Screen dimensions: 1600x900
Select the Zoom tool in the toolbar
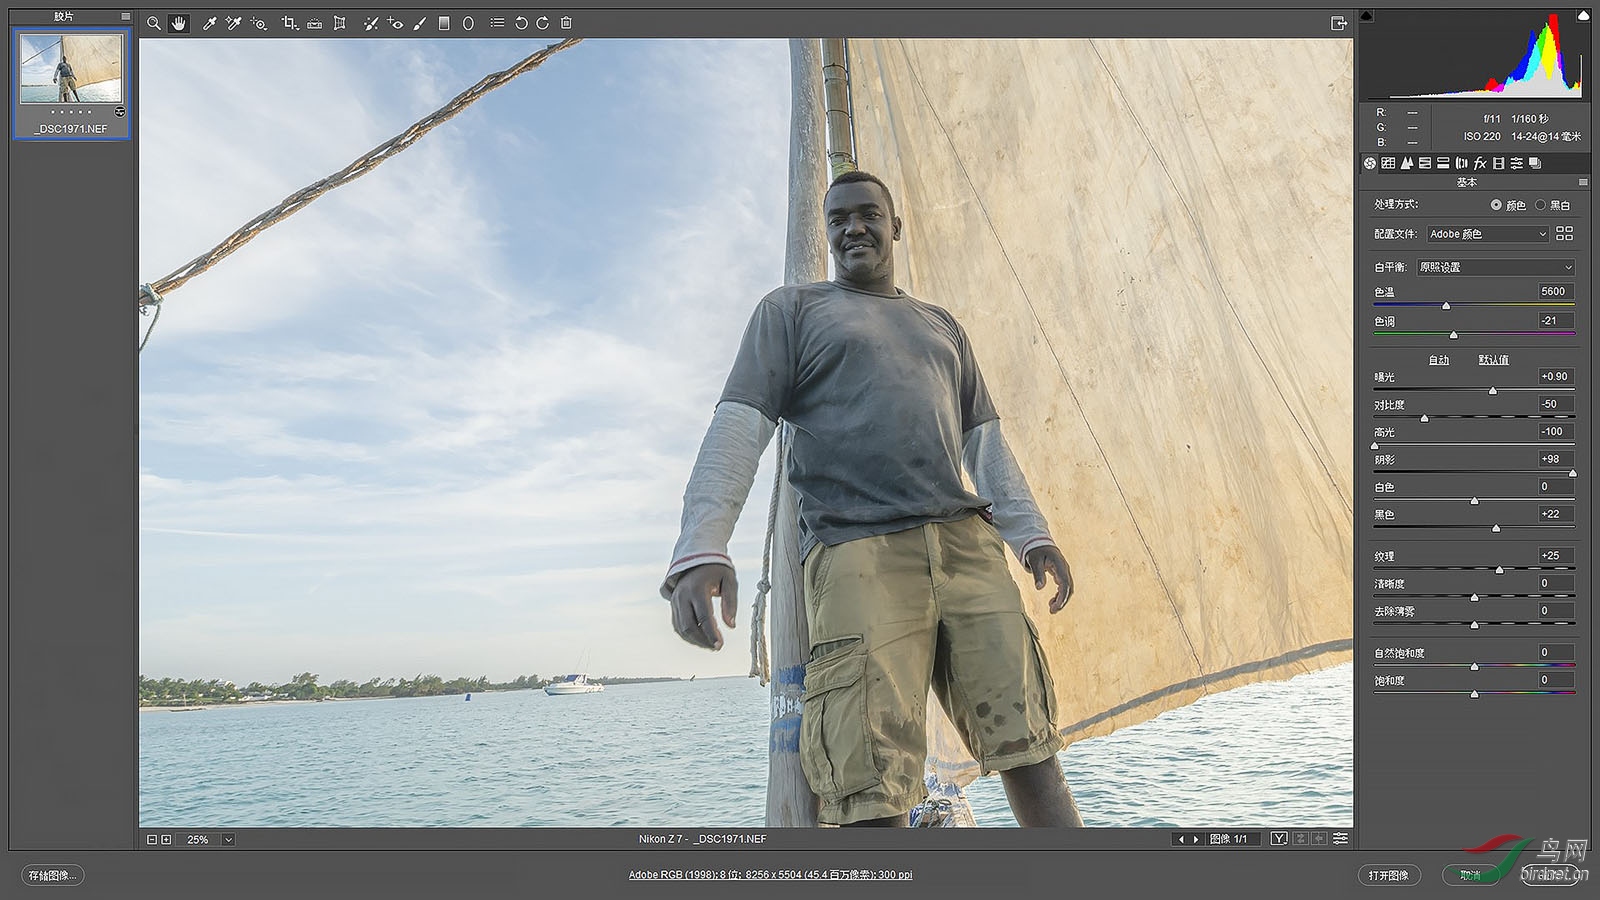(153, 23)
